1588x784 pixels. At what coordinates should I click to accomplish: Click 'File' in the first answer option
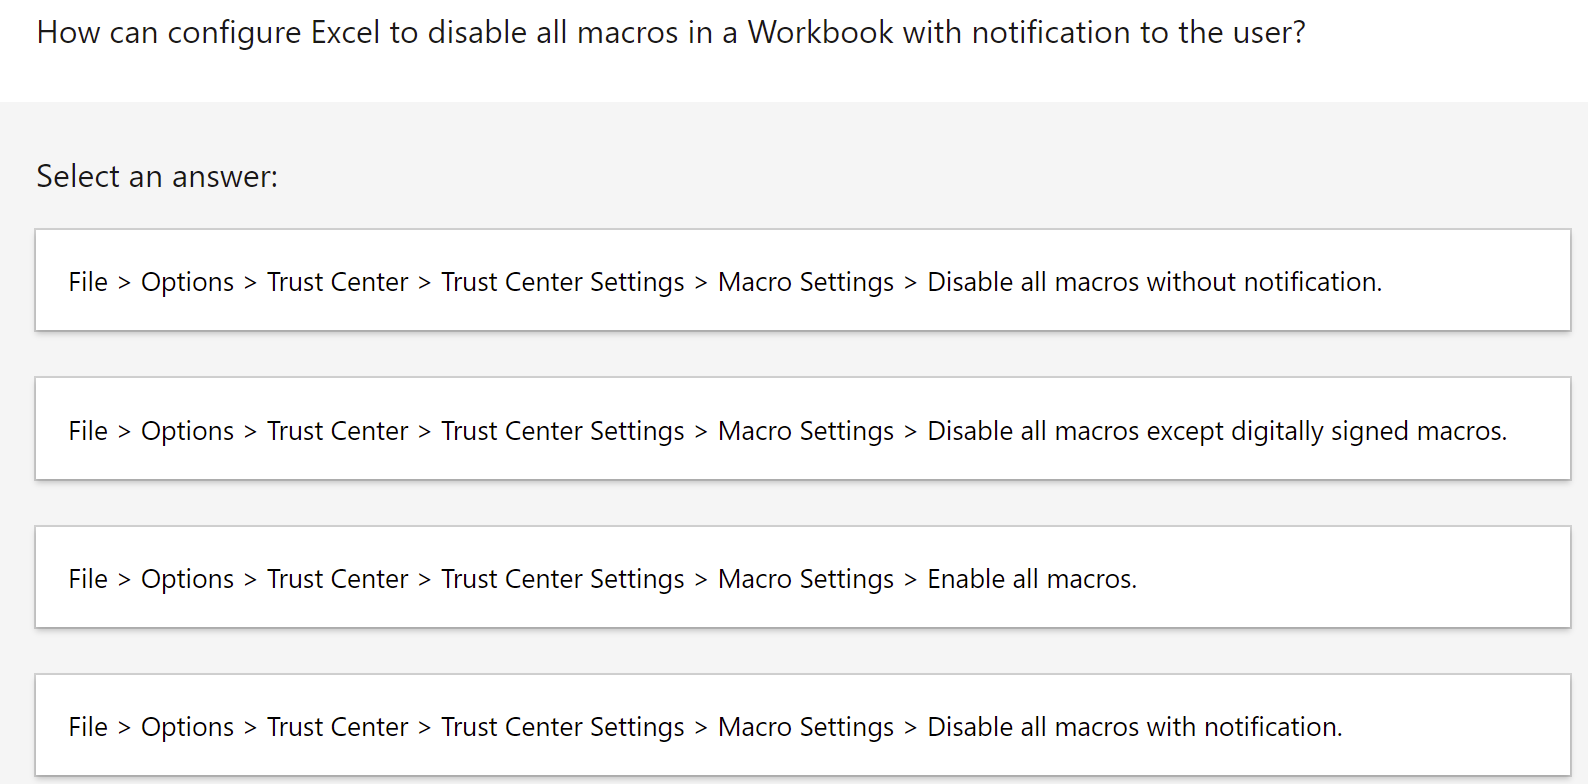click(88, 282)
